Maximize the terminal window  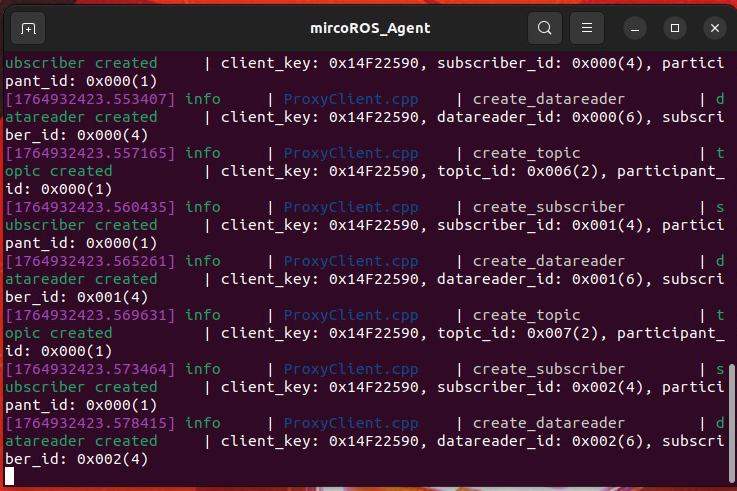674,28
